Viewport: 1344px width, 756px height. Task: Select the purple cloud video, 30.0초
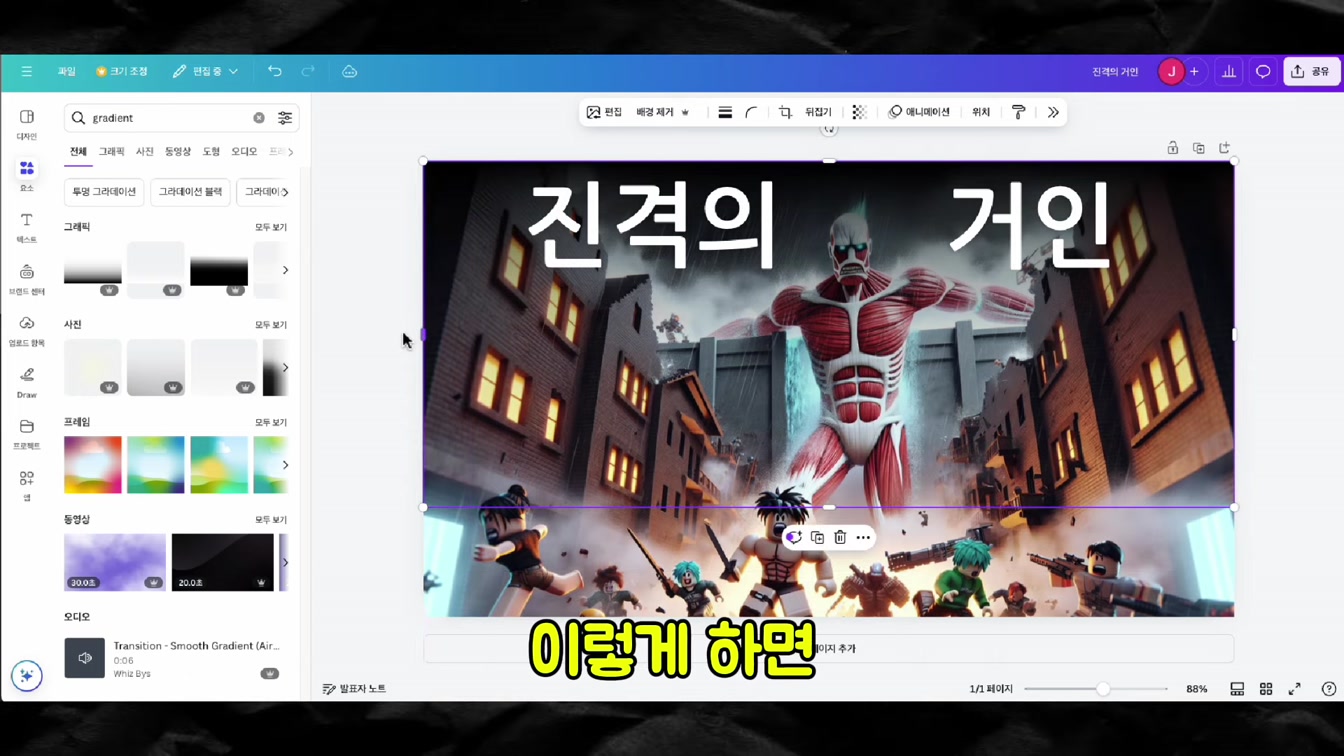pyautogui.click(x=115, y=562)
